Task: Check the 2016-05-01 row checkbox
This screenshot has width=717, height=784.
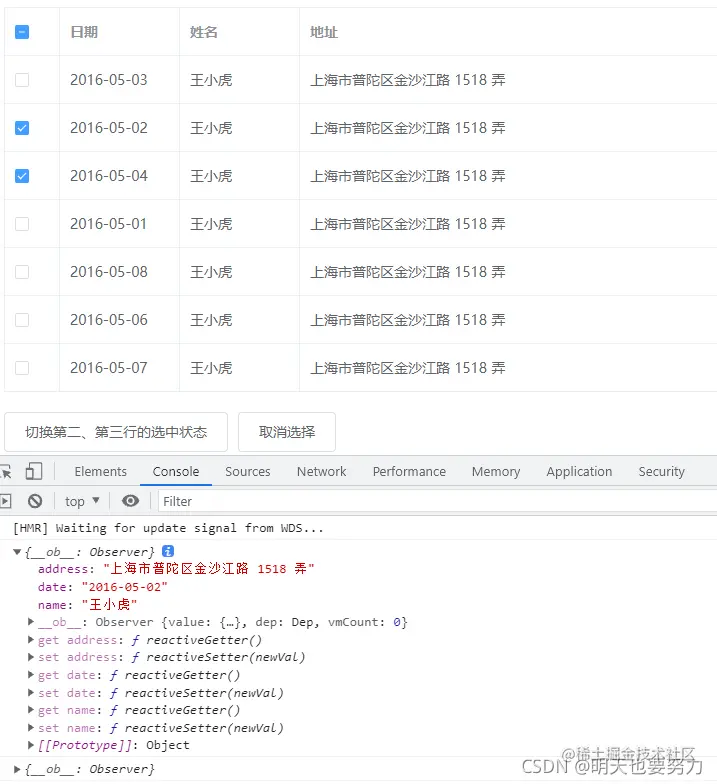Action: coord(22,224)
